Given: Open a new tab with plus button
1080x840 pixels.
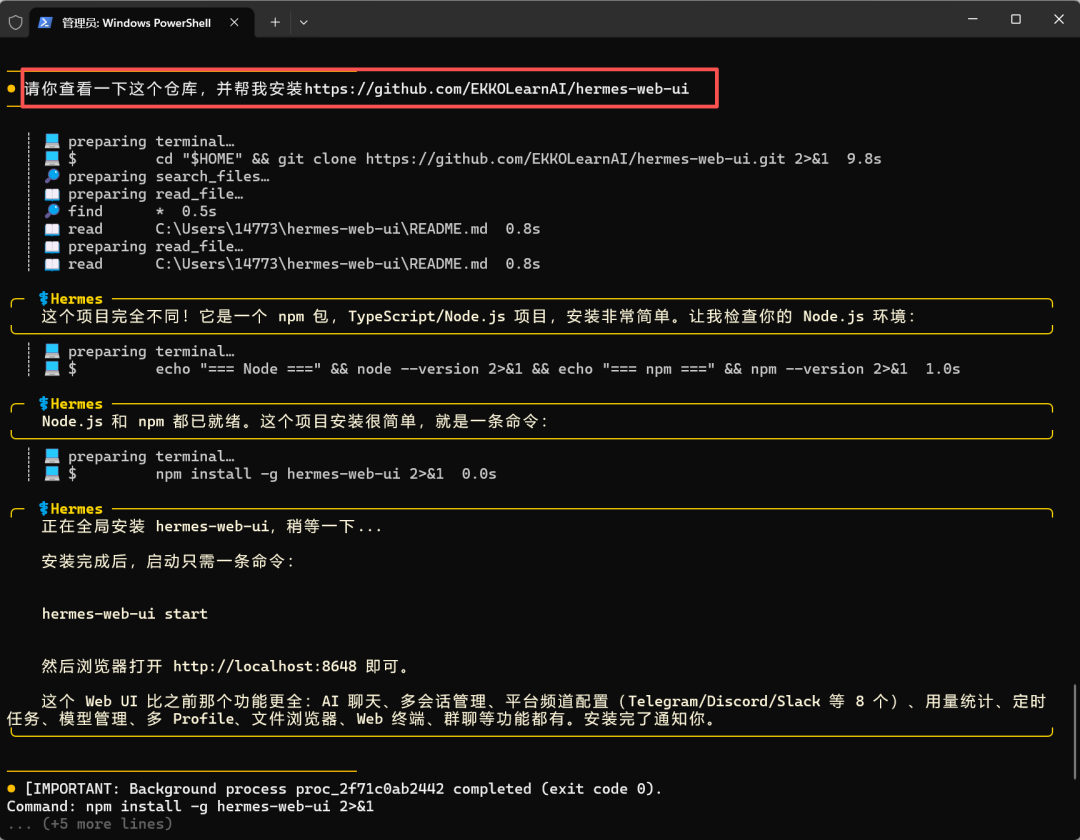Looking at the screenshot, I should pos(275,23).
